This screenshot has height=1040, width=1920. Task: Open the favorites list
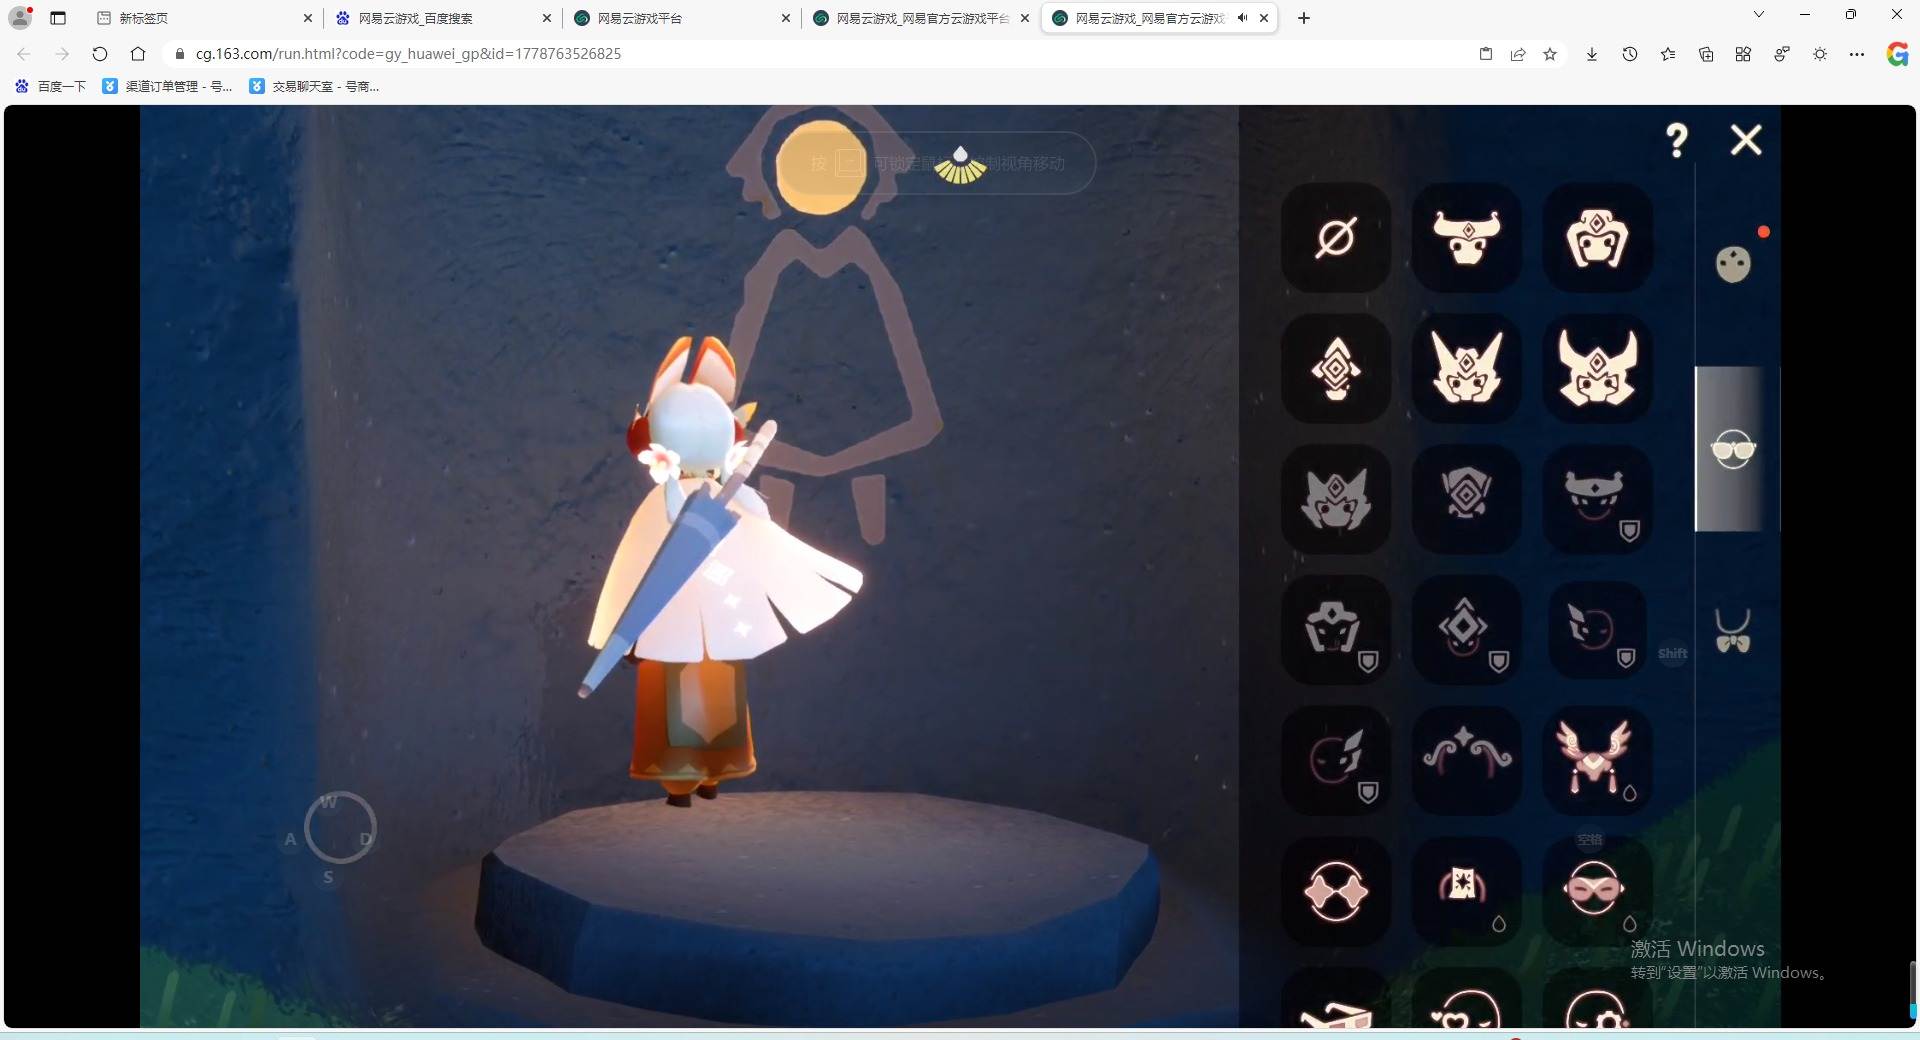pos(1668,54)
